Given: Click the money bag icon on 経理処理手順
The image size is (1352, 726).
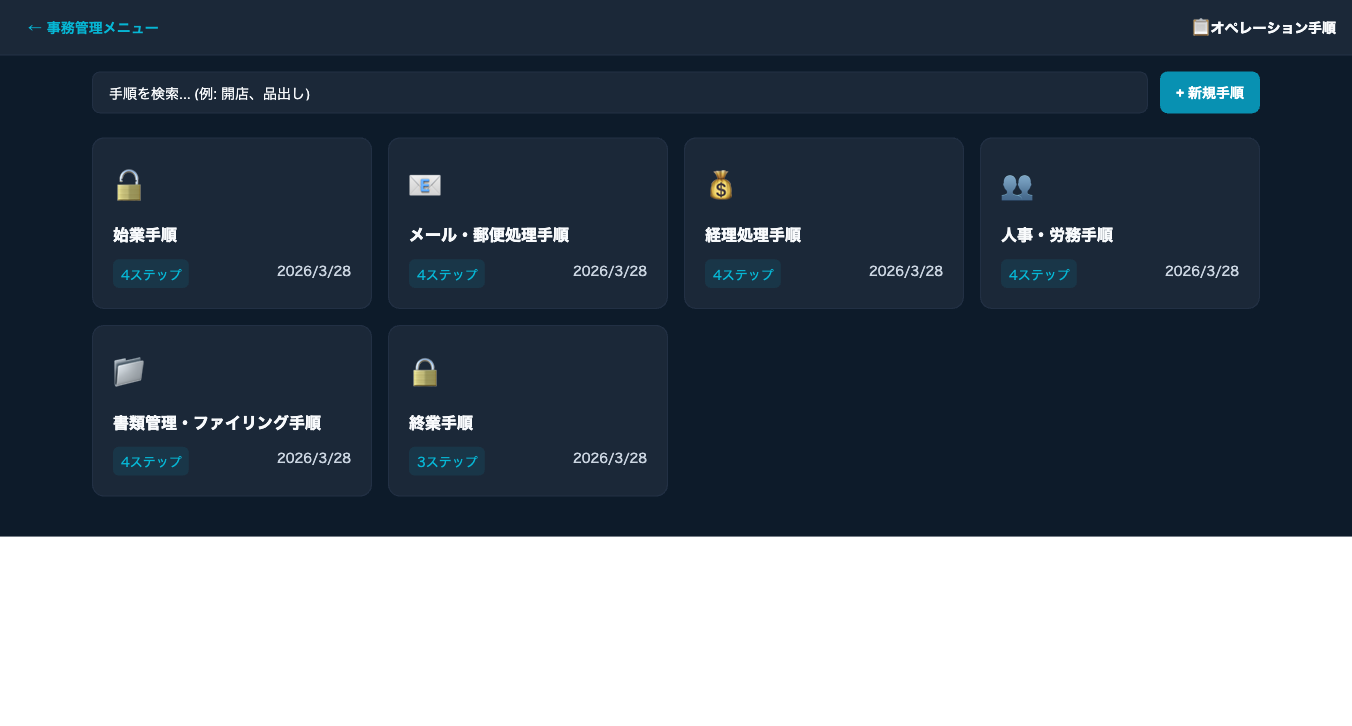Looking at the screenshot, I should pyautogui.click(x=720, y=185).
